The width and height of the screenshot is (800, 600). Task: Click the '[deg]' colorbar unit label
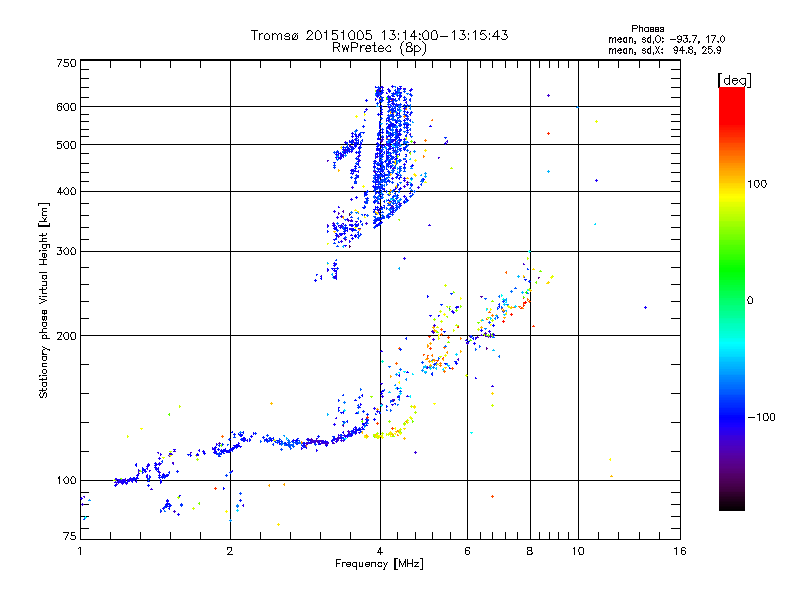point(734,80)
